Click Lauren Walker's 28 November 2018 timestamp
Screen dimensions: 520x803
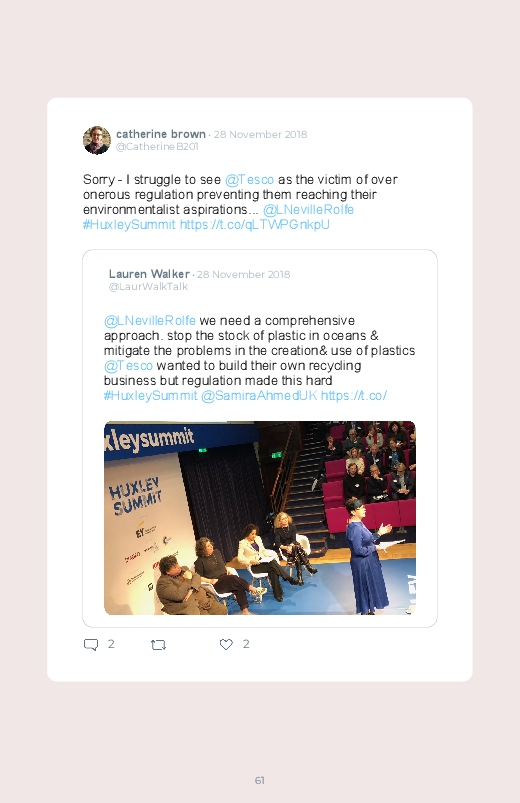click(243, 274)
